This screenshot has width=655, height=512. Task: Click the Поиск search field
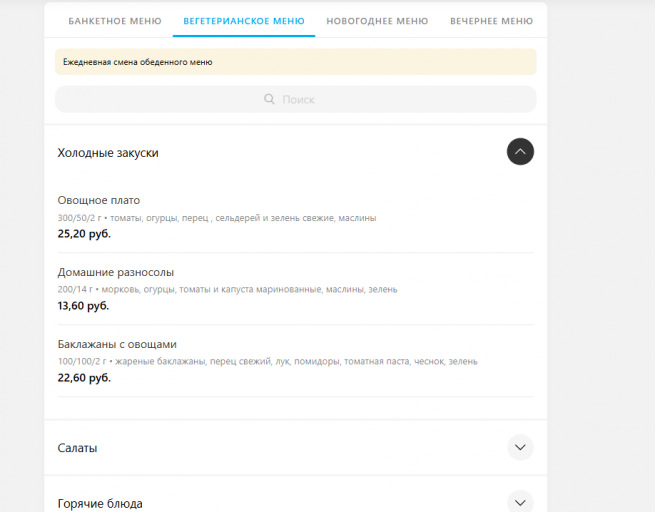pos(296,99)
